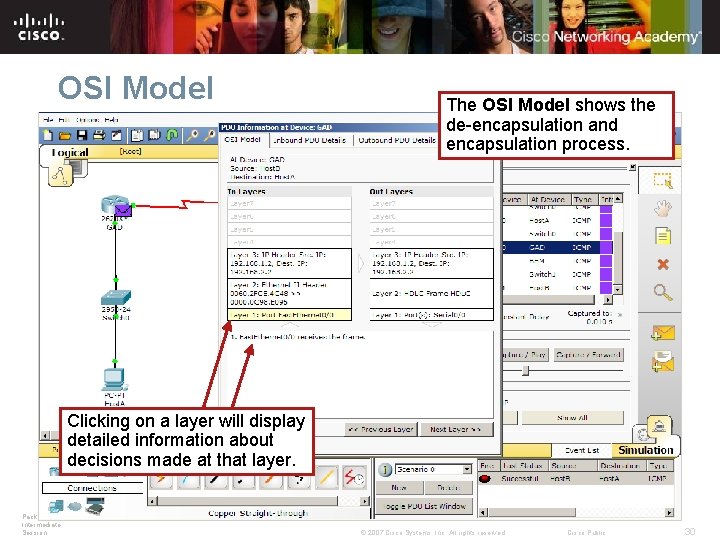The width and height of the screenshot is (720, 540).
Task: Choose the Move Layout hand tool
Action: 663,208
